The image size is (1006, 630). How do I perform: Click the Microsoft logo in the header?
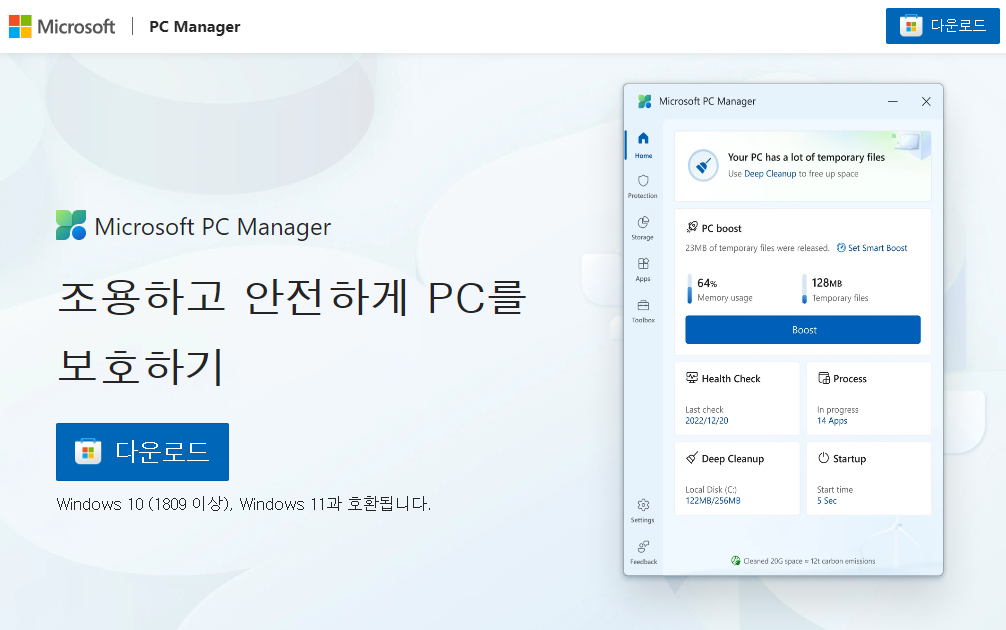click(x=62, y=26)
